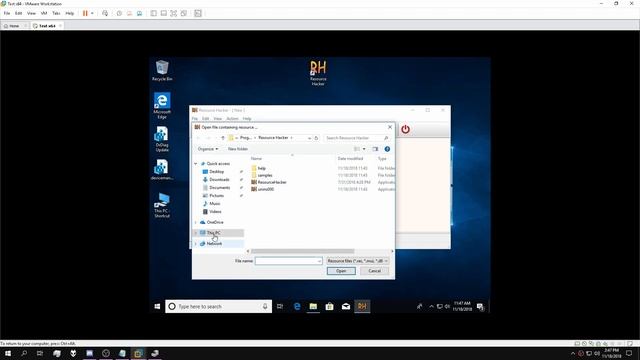
Task: Open Microsoft Edge desktop shortcut icon
Action: [x=162, y=105]
